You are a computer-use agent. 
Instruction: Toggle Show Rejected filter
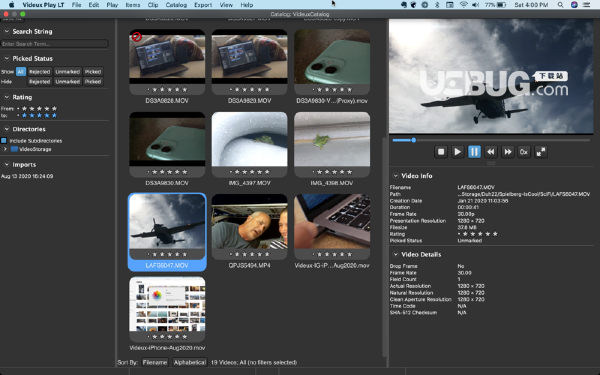click(39, 72)
